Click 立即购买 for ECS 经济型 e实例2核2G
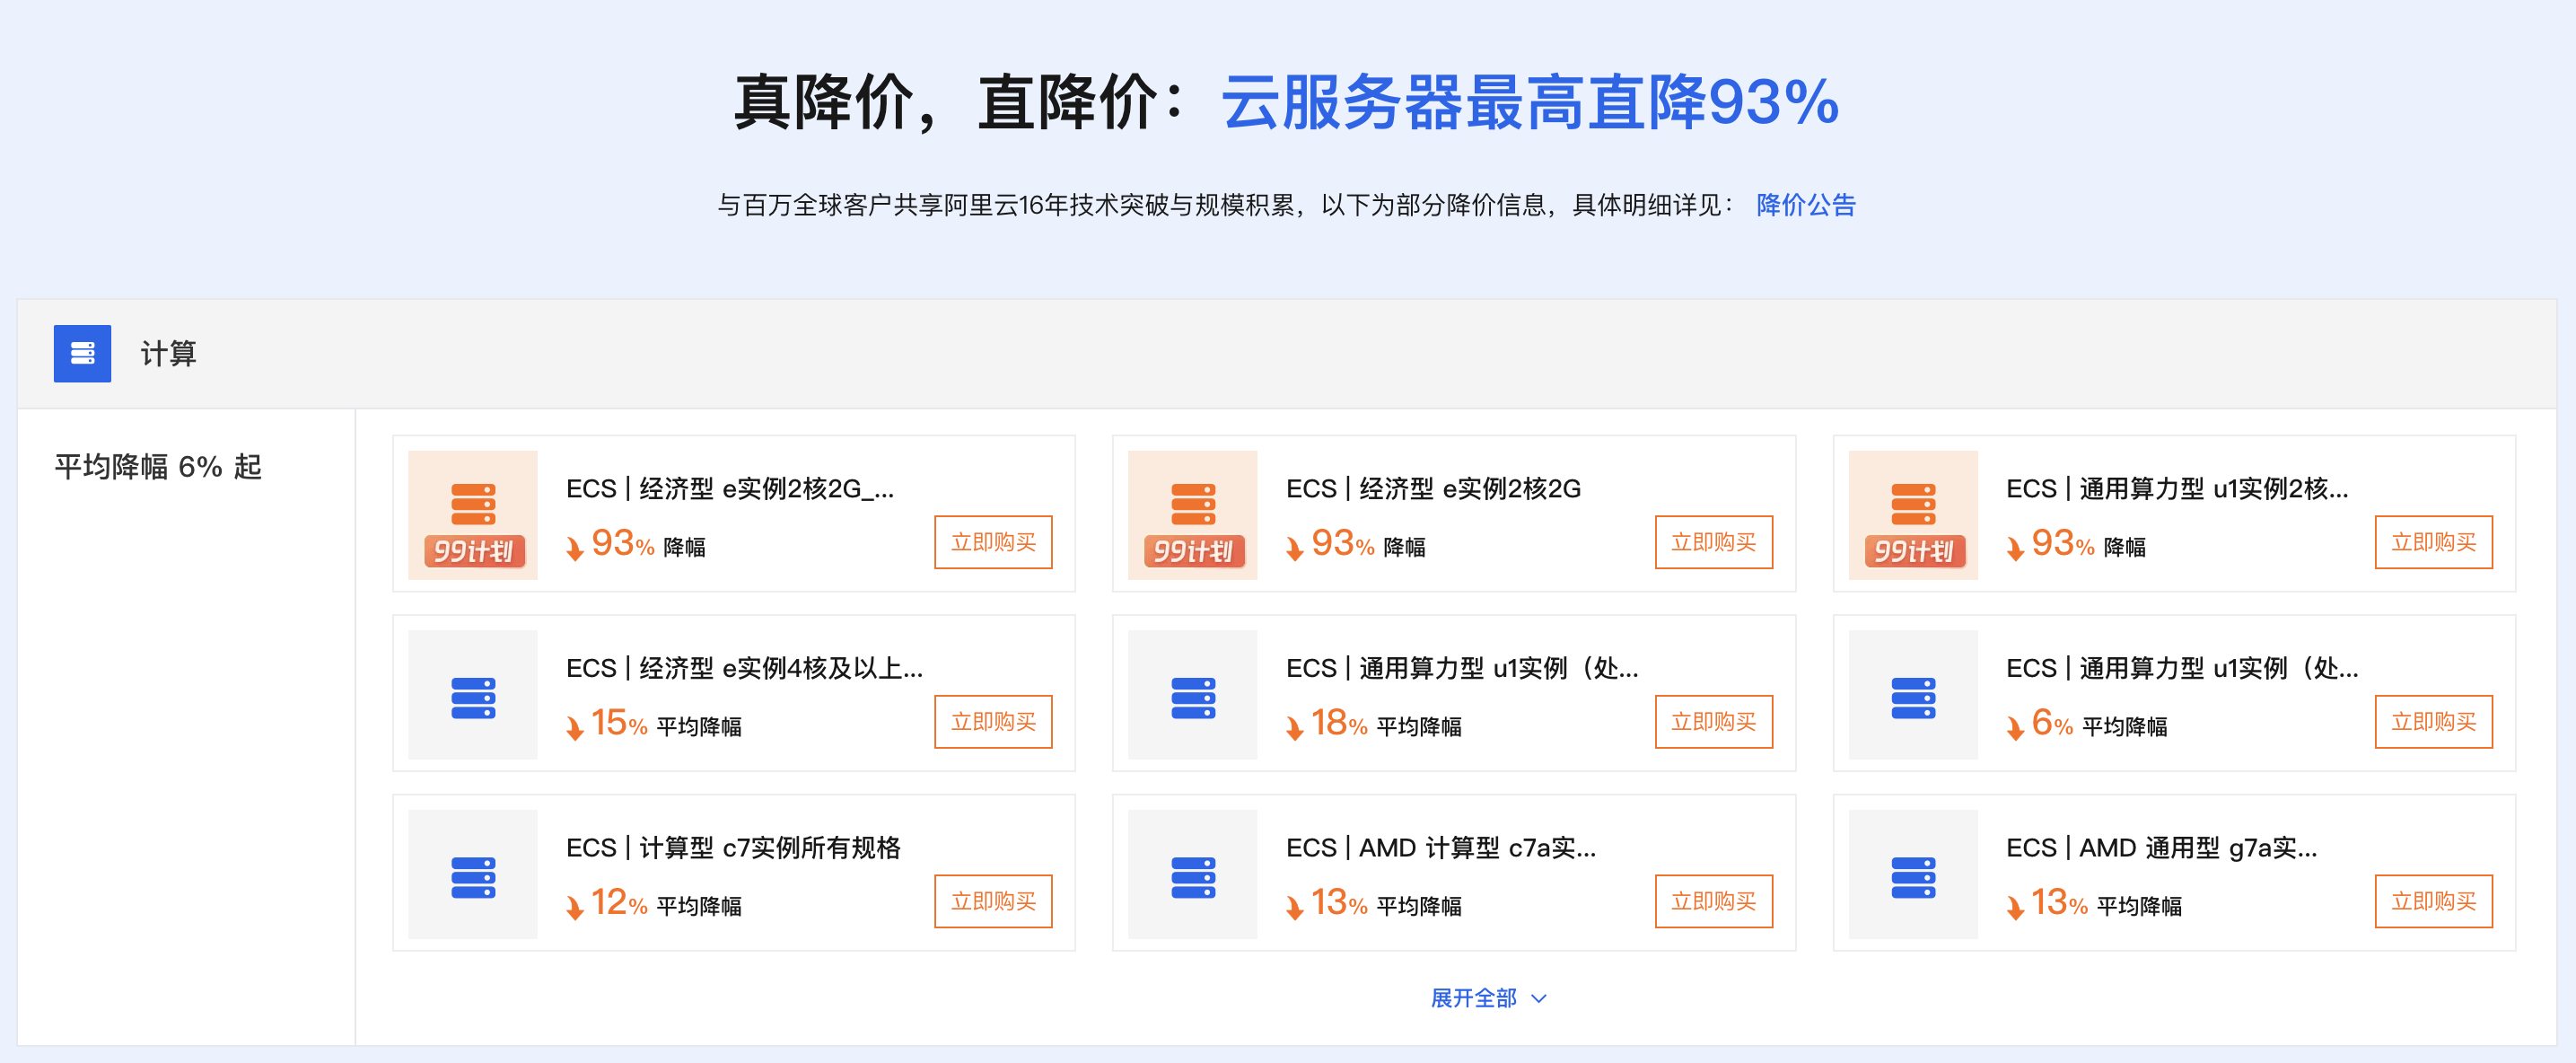 (x=1713, y=542)
